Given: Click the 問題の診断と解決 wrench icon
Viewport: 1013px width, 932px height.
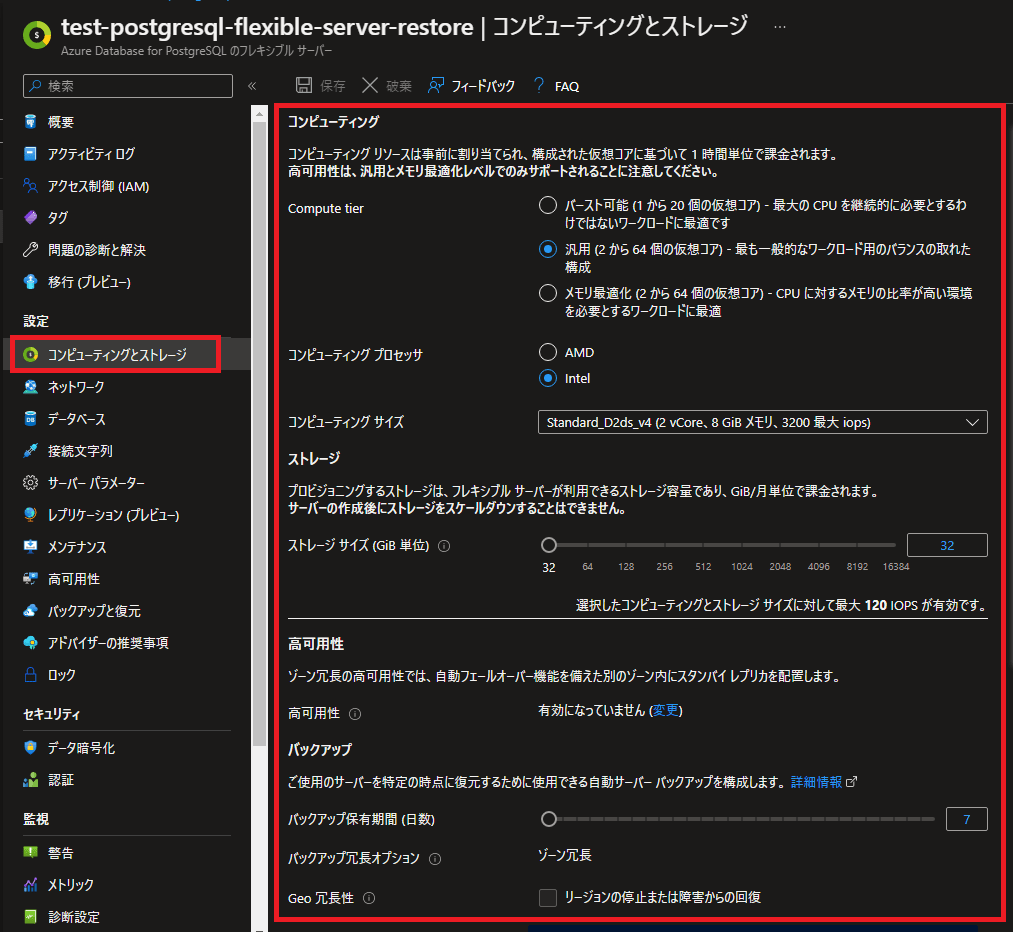Looking at the screenshot, I should (30, 250).
